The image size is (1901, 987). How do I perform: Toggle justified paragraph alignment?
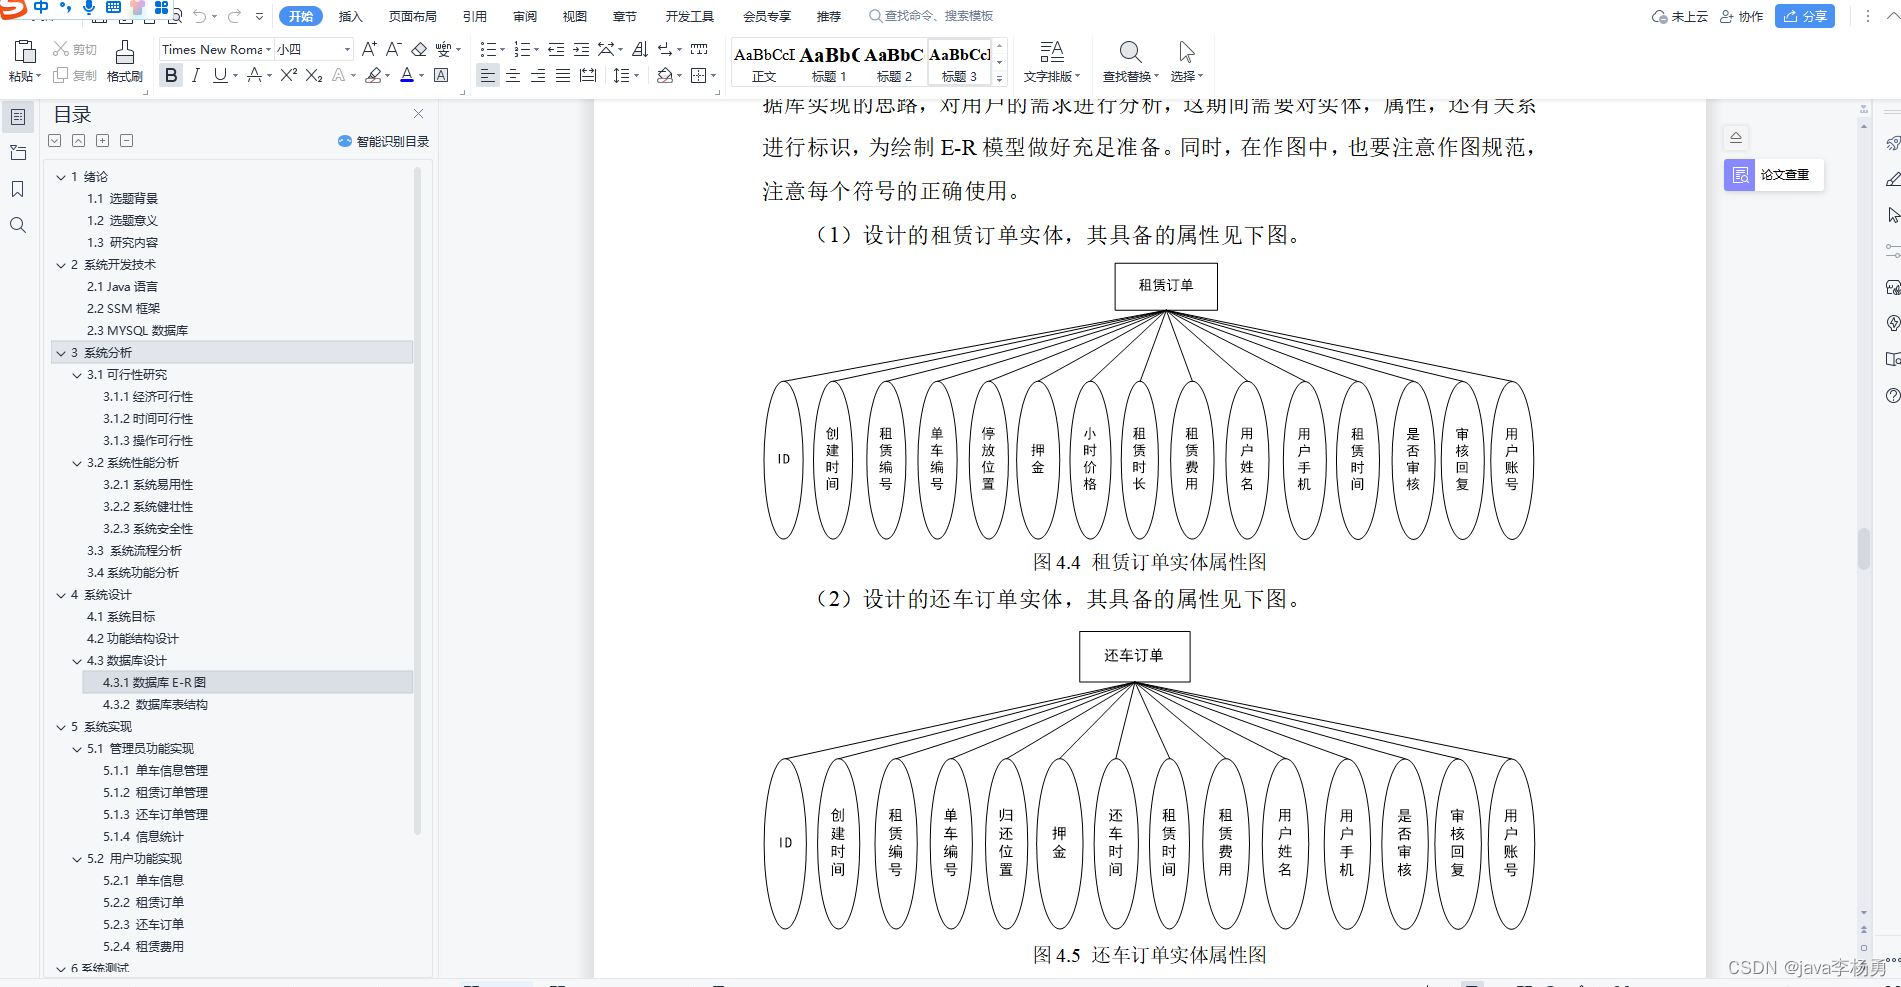point(563,75)
